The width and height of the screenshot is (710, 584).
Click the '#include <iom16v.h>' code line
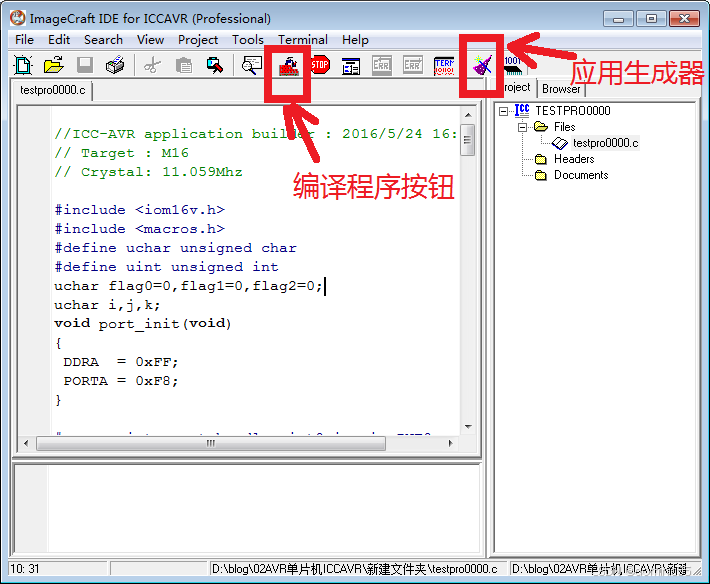point(140,210)
